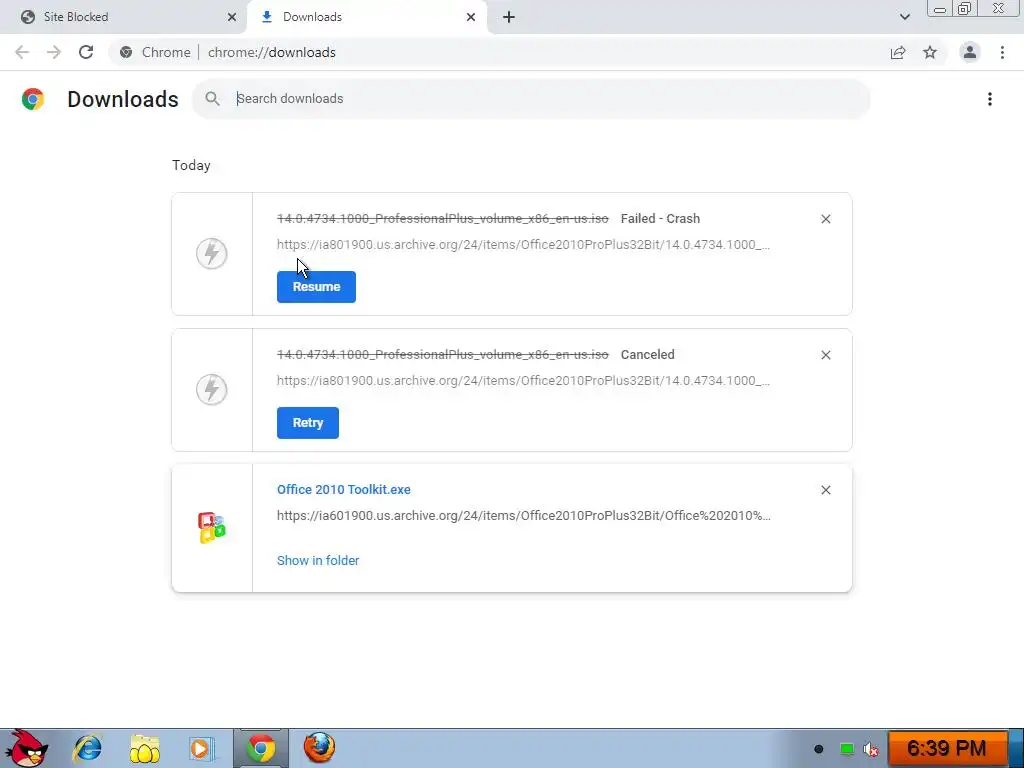The width and height of the screenshot is (1024, 768).
Task: Open Office 2010 Toolkit.exe file link
Action: (344, 489)
